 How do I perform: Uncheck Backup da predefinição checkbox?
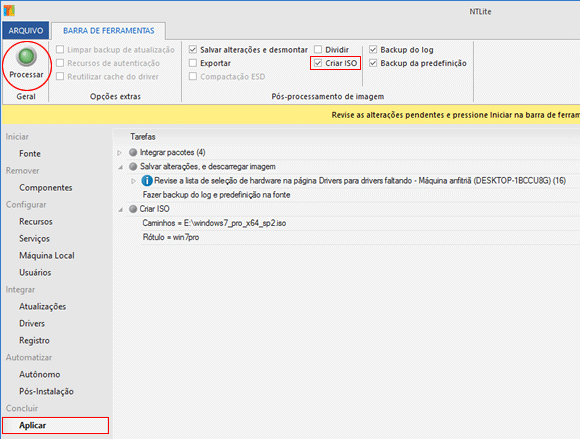pos(373,63)
